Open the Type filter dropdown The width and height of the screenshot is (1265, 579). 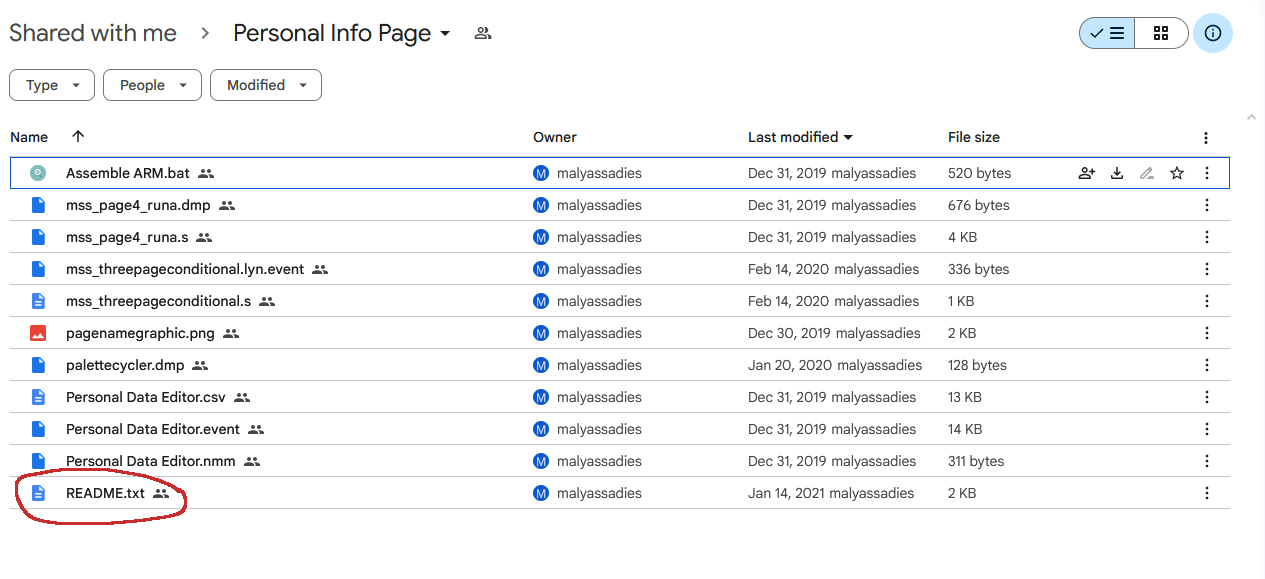(x=52, y=85)
